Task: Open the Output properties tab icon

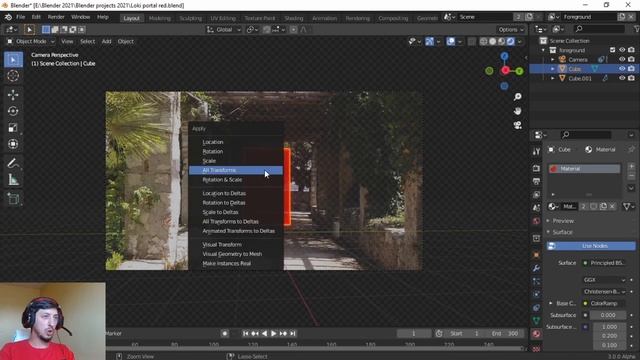Action: coord(536,181)
